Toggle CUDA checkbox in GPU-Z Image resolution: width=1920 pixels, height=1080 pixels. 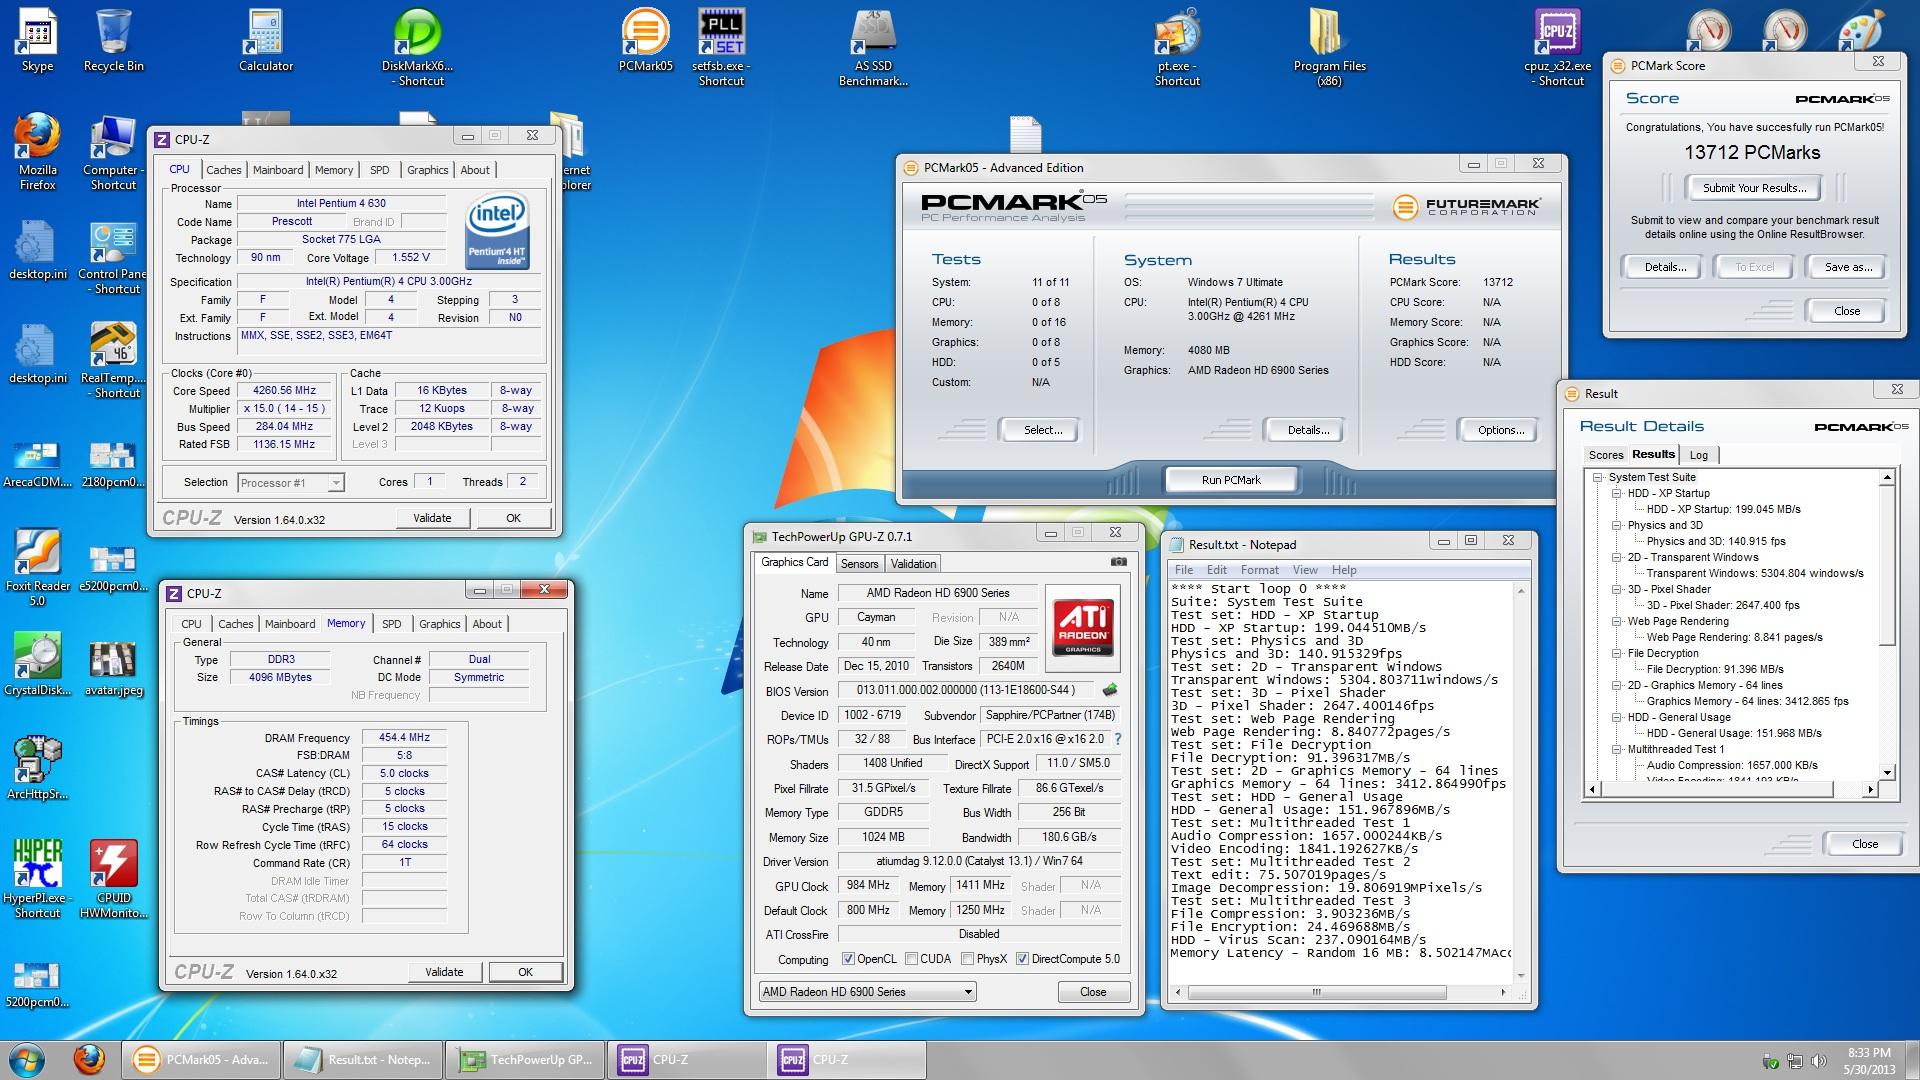click(911, 959)
